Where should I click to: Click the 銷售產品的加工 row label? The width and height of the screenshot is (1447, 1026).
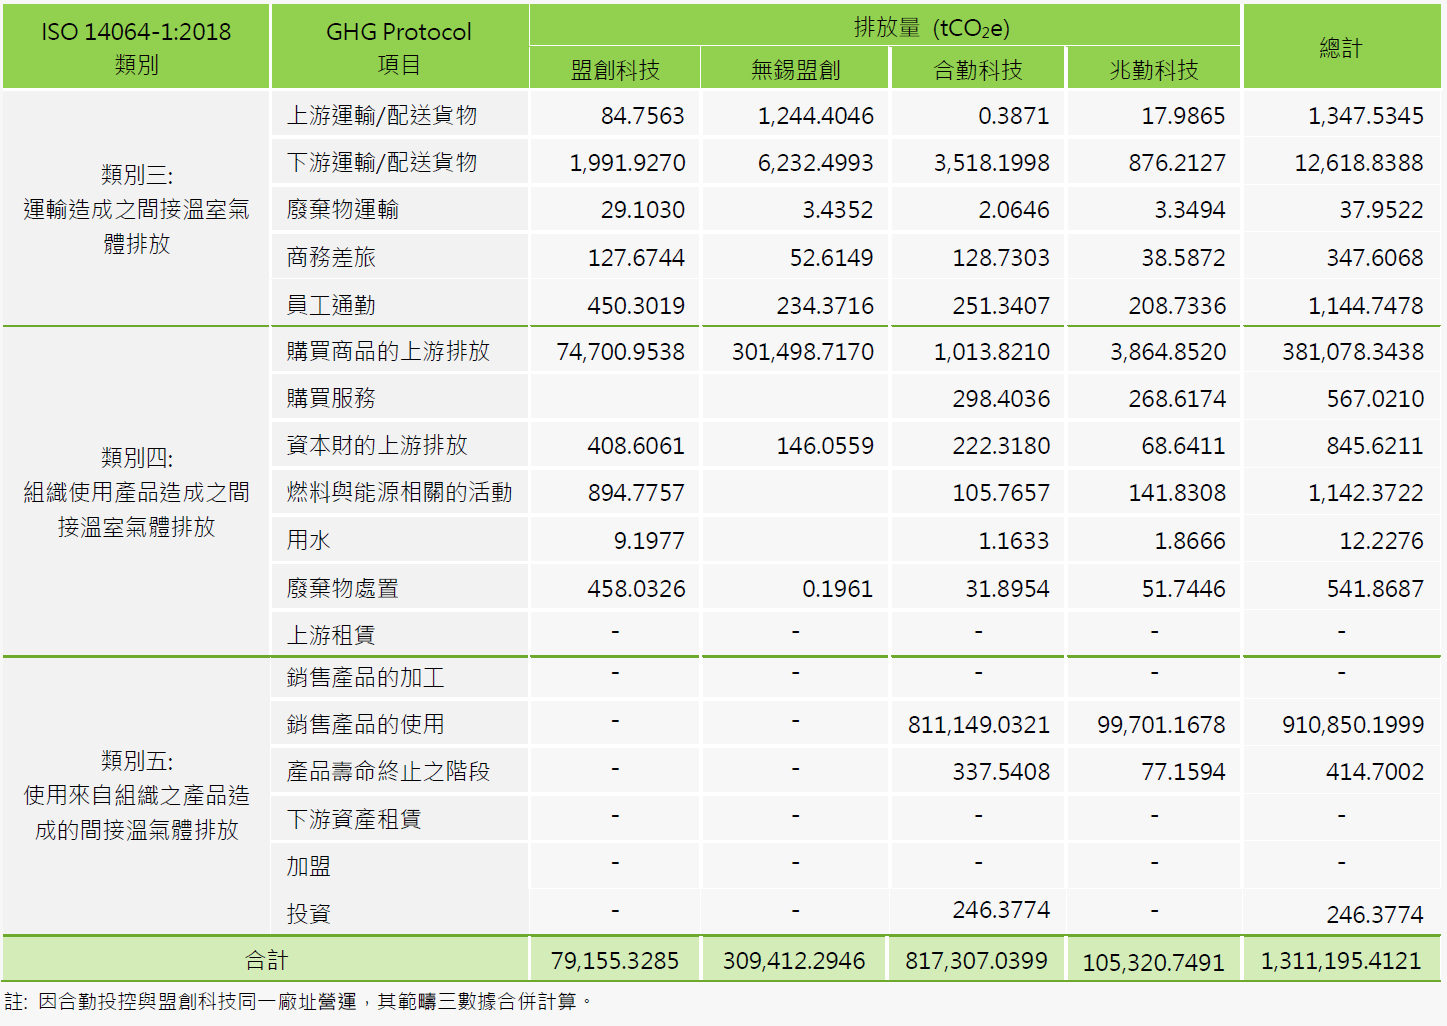(365, 678)
